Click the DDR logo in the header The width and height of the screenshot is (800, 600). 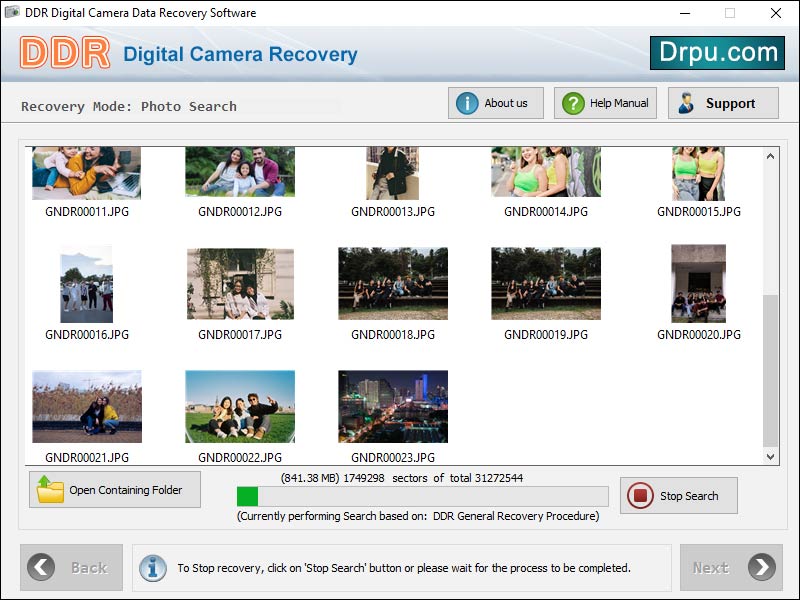[x=62, y=52]
